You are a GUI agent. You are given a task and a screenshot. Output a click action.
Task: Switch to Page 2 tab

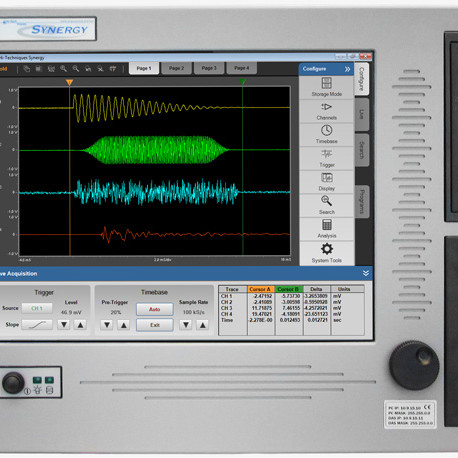click(176, 68)
